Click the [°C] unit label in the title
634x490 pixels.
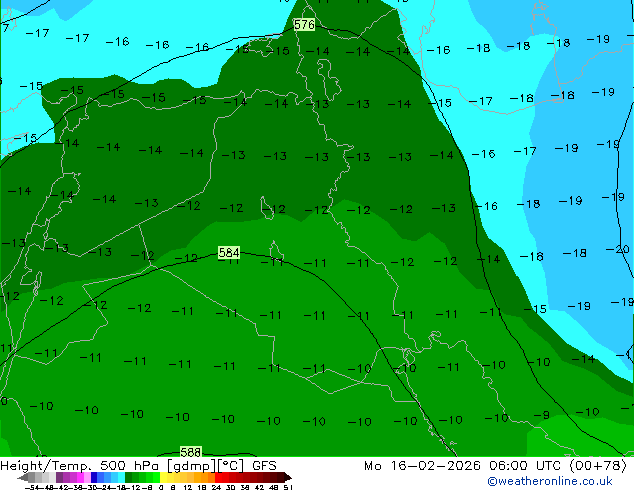click(x=231, y=466)
